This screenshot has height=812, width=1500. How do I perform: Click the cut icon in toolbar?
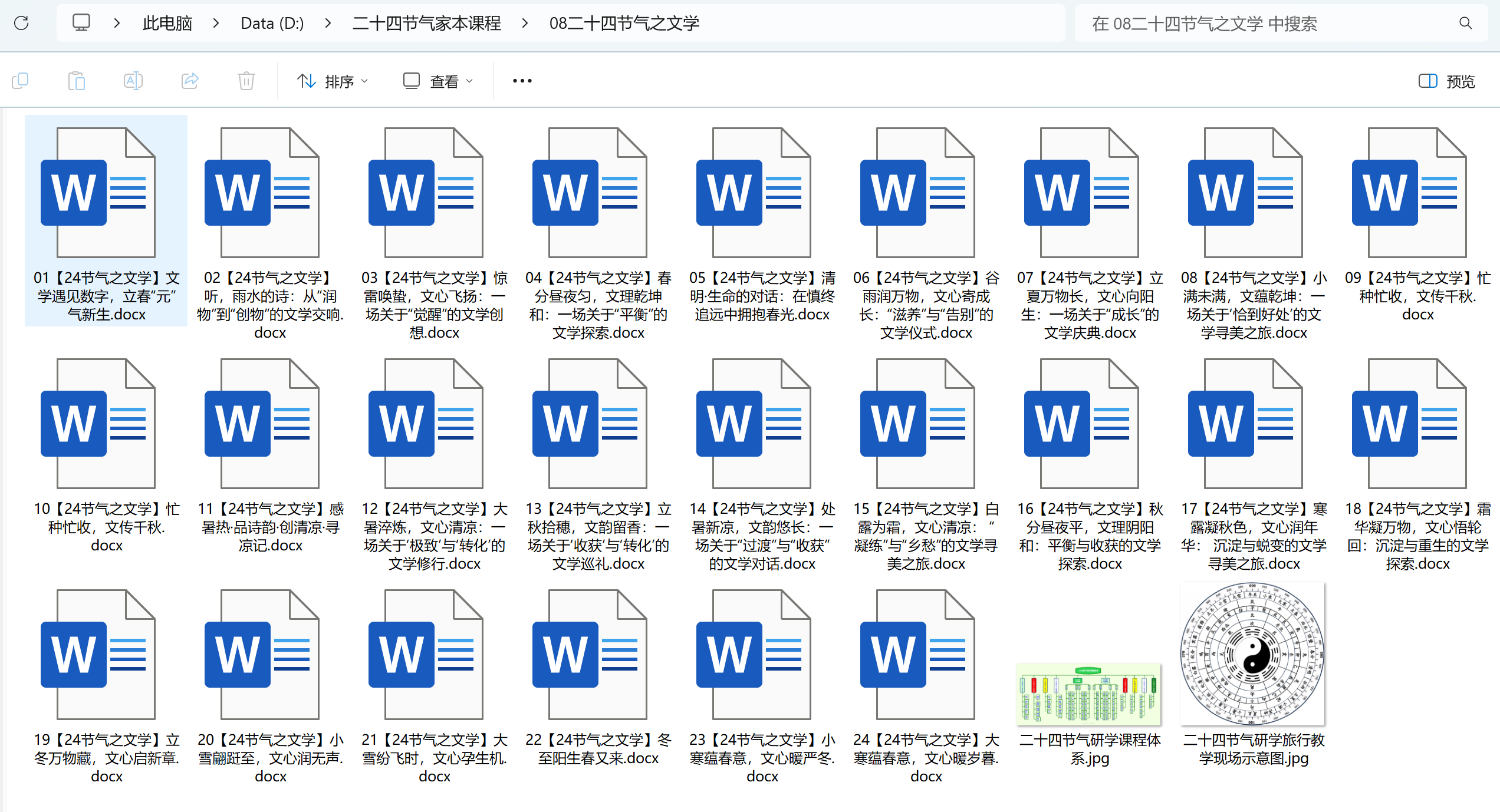19,81
